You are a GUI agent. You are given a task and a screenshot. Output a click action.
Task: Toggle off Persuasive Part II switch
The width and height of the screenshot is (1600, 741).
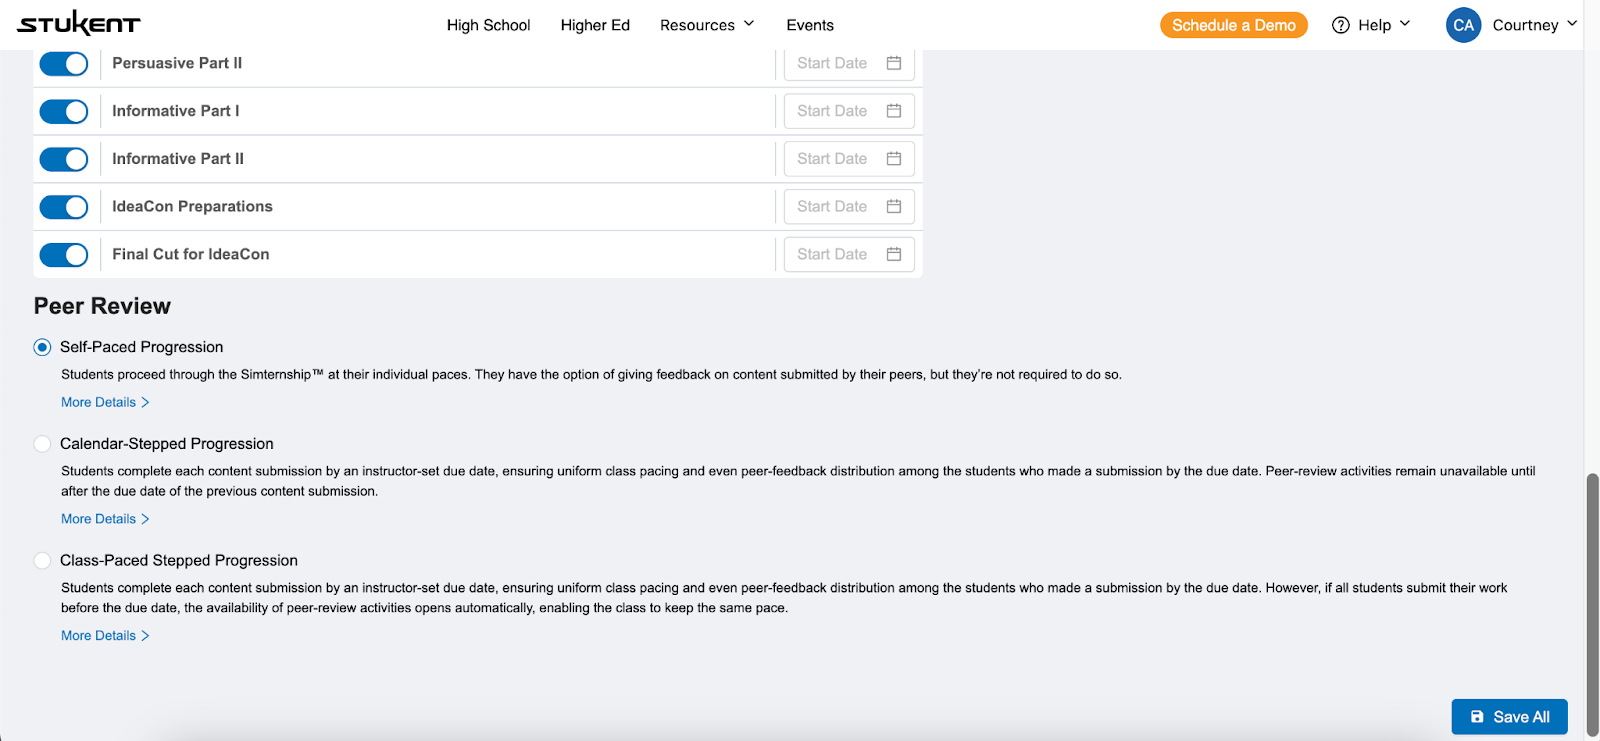coord(64,63)
